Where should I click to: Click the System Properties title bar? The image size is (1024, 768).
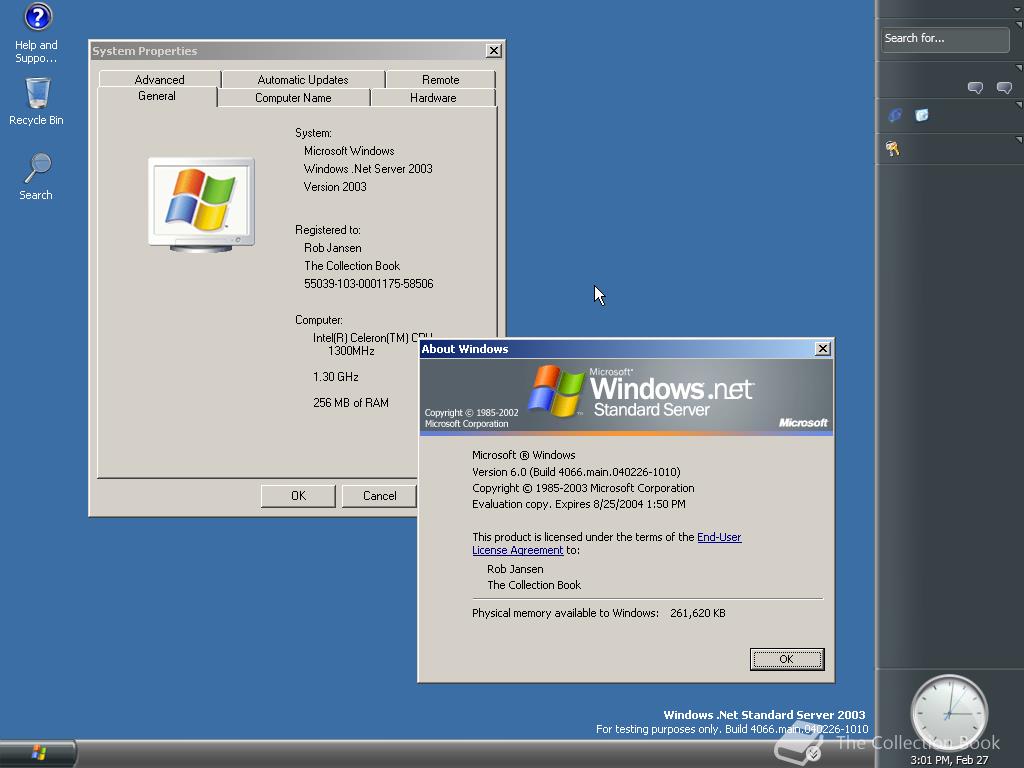click(287, 51)
